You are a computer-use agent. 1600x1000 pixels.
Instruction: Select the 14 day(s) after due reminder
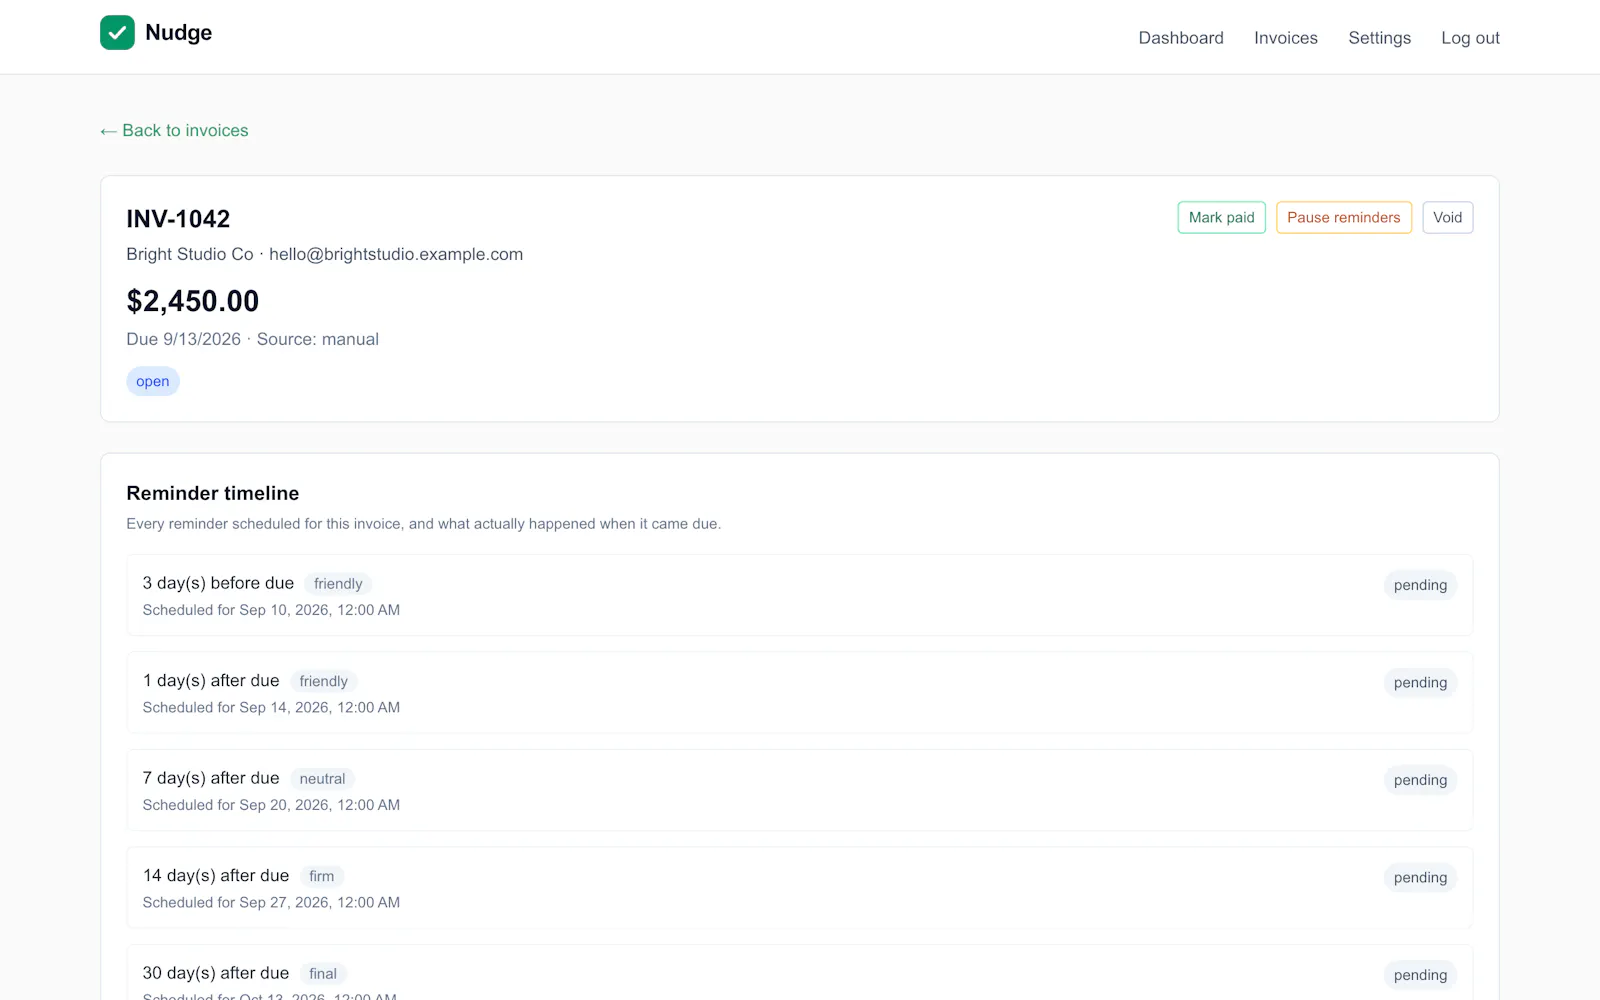800,887
